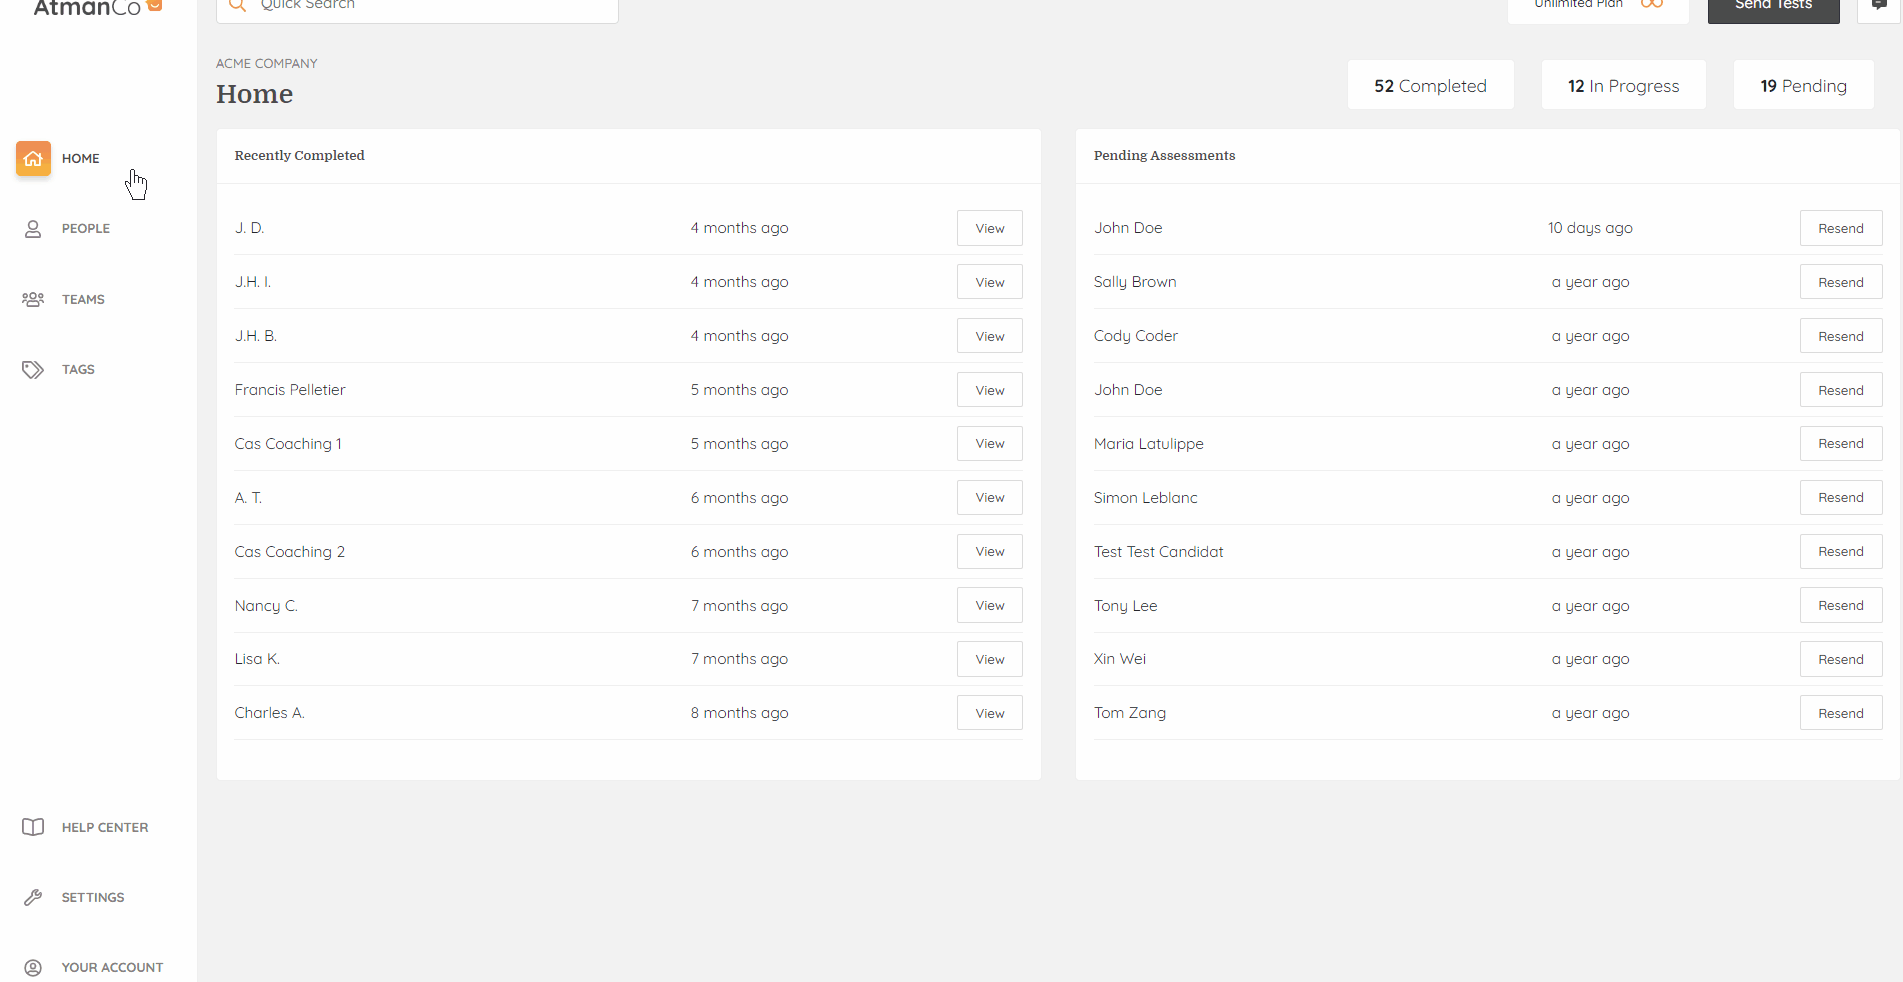Resend to John Doe from 10 days ago
This screenshot has width=1903, height=982.
(x=1841, y=228)
